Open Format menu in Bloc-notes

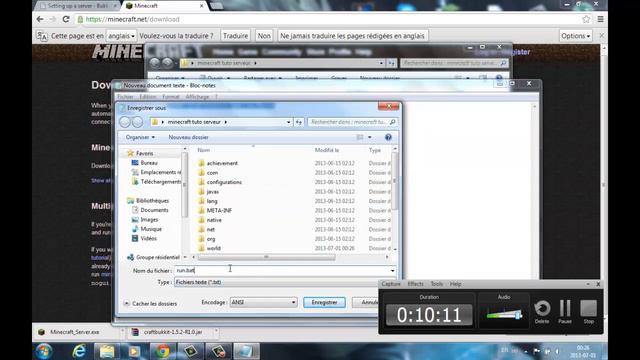(x=171, y=97)
